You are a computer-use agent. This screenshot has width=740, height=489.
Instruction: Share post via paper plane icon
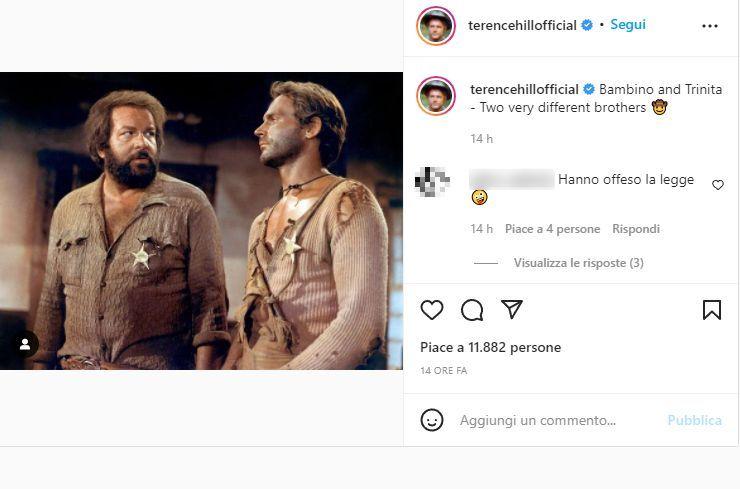pos(512,310)
